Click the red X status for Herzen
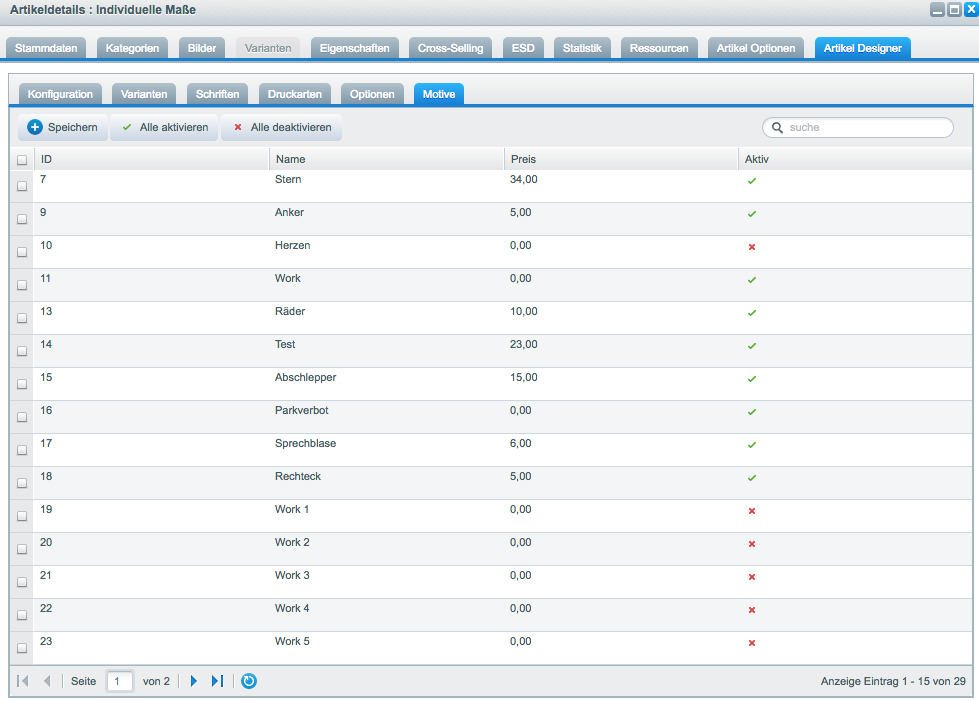The image size is (979, 701). (x=752, y=247)
